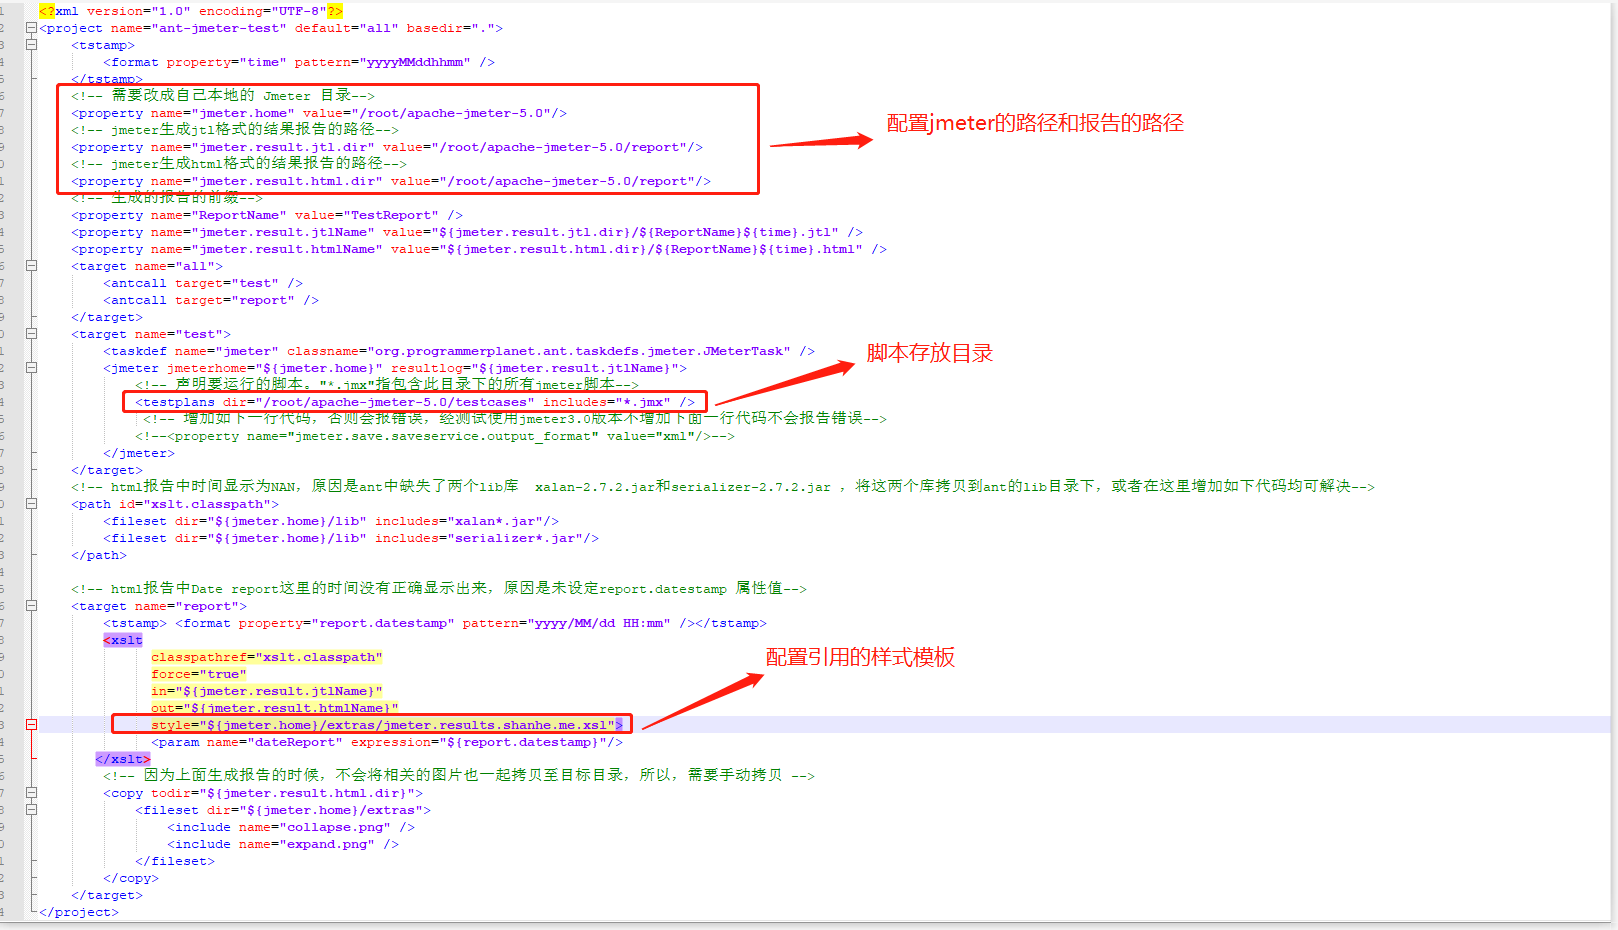This screenshot has width=1618, height=930.
Task: Click the taskdef name="jmeter" classname line
Action: pyautogui.click(x=459, y=351)
